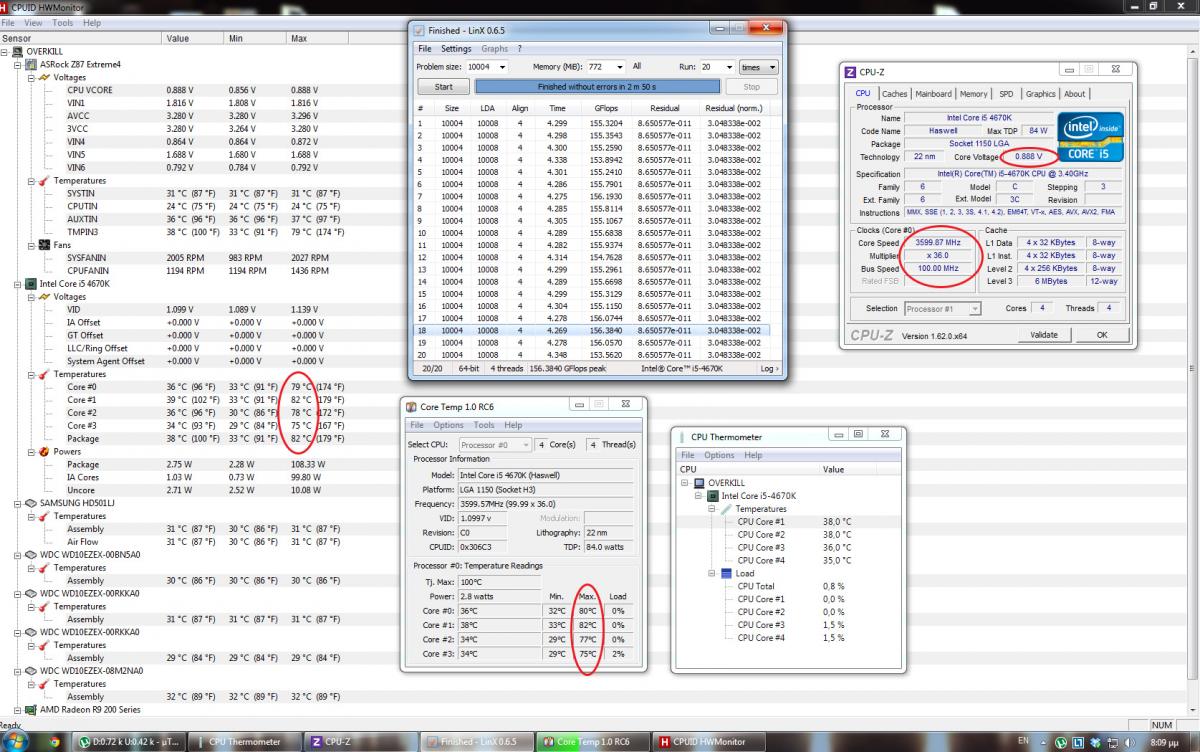Image resolution: width=1200 pixels, height=752 pixels.
Task: Open the Problem size dropdown in LinX
Action: [x=501, y=67]
